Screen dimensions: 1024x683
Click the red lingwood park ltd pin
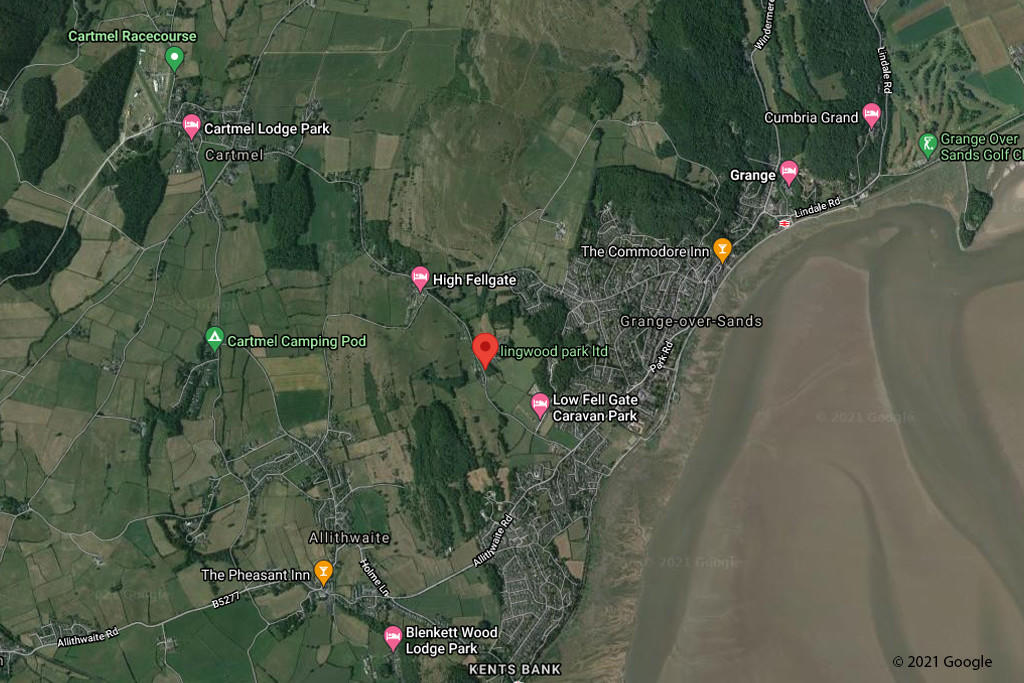click(x=485, y=351)
